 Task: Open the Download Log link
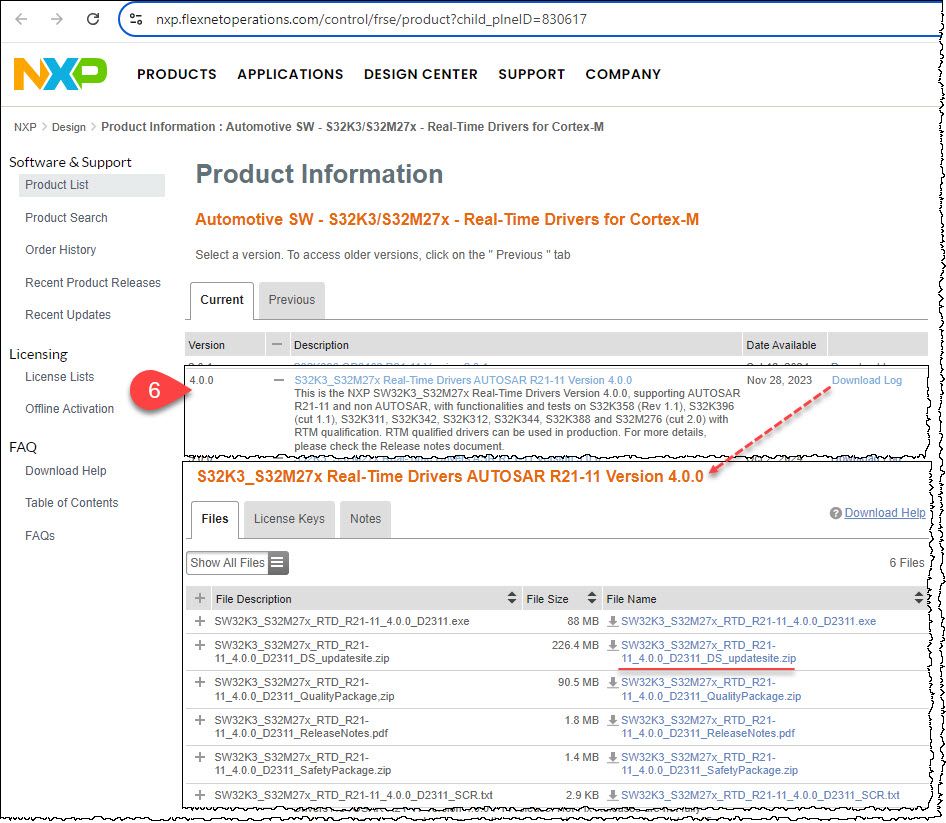[x=867, y=380]
